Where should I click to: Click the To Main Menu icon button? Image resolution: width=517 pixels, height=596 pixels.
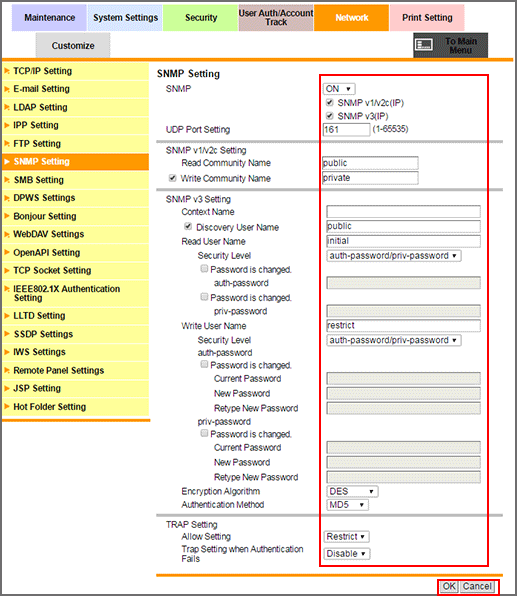(x=450, y=45)
